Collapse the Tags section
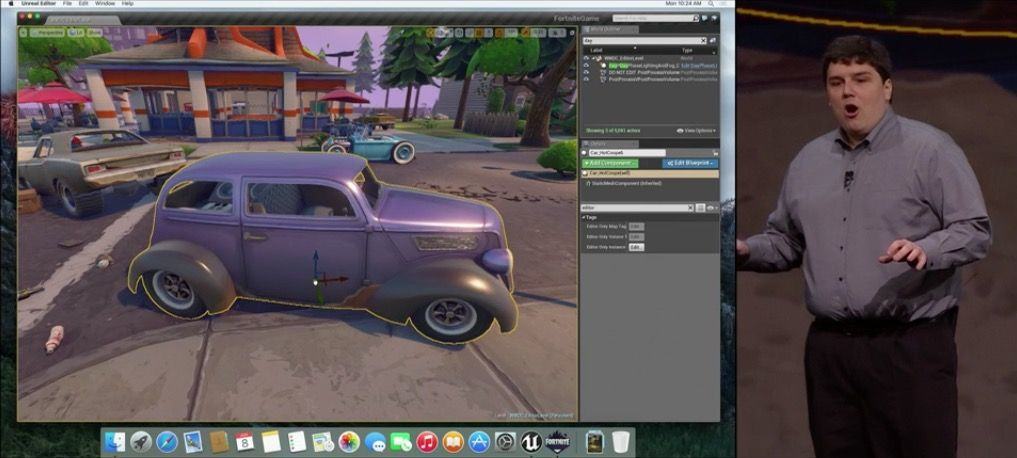 coord(584,216)
